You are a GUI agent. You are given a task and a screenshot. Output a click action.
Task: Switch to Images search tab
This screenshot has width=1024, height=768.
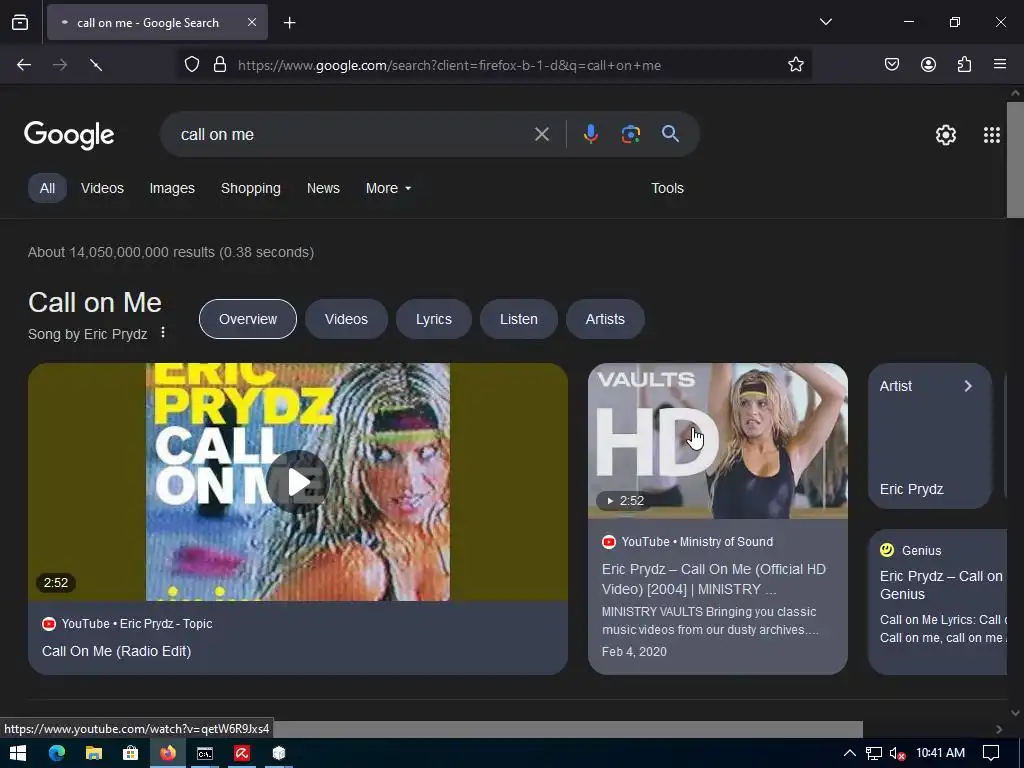tap(172, 188)
